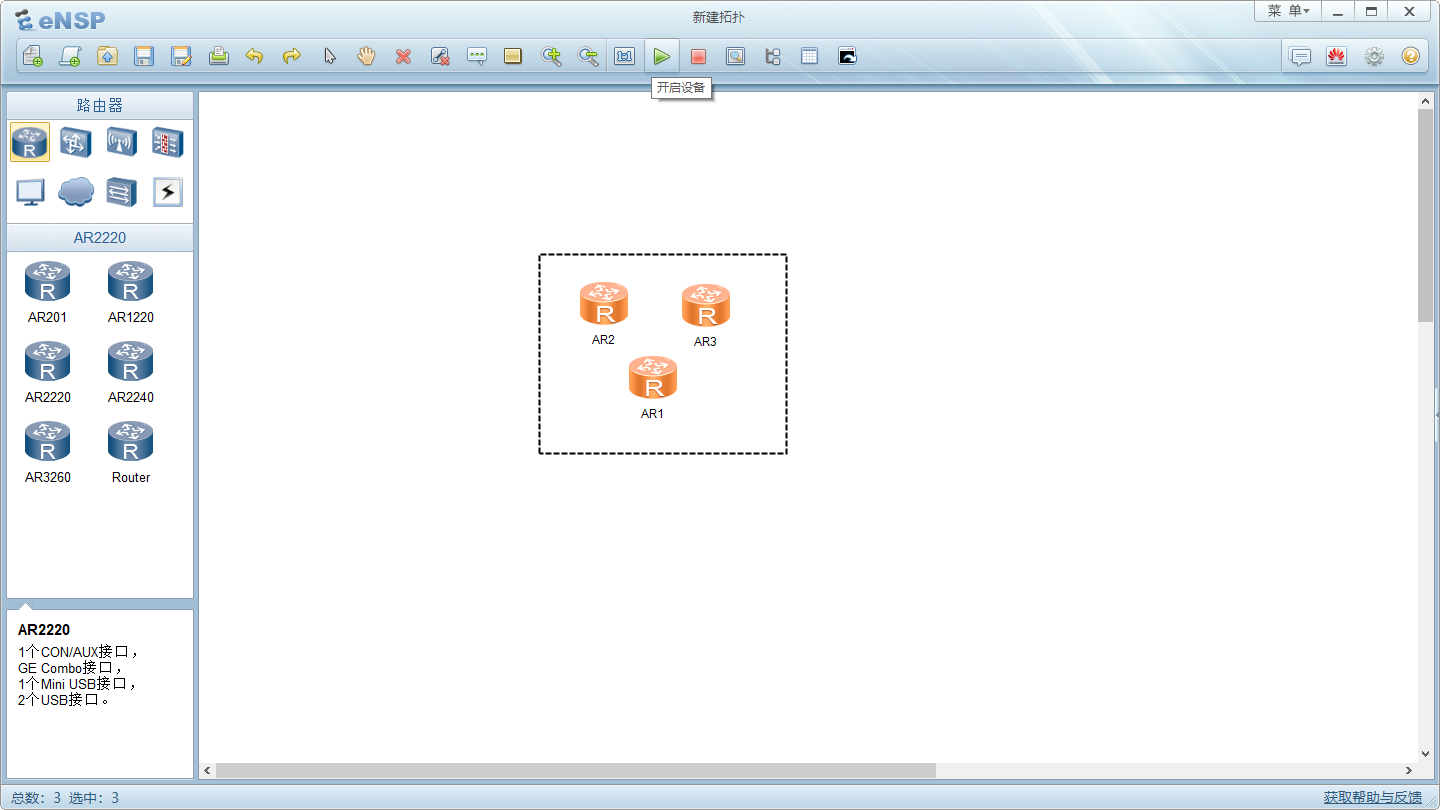Click the horizontal scrollbar thumb of the canvas
The width and height of the screenshot is (1440, 810).
[576, 771]
